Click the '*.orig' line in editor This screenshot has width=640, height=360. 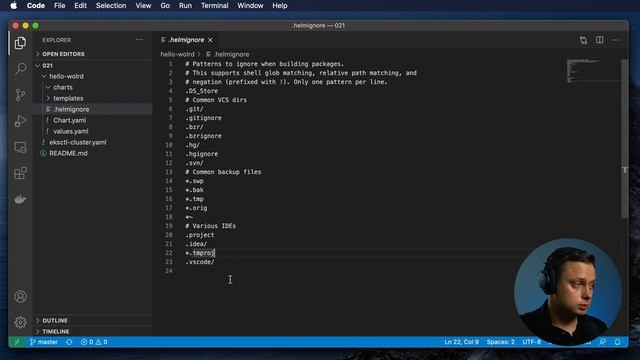[196, 208]
